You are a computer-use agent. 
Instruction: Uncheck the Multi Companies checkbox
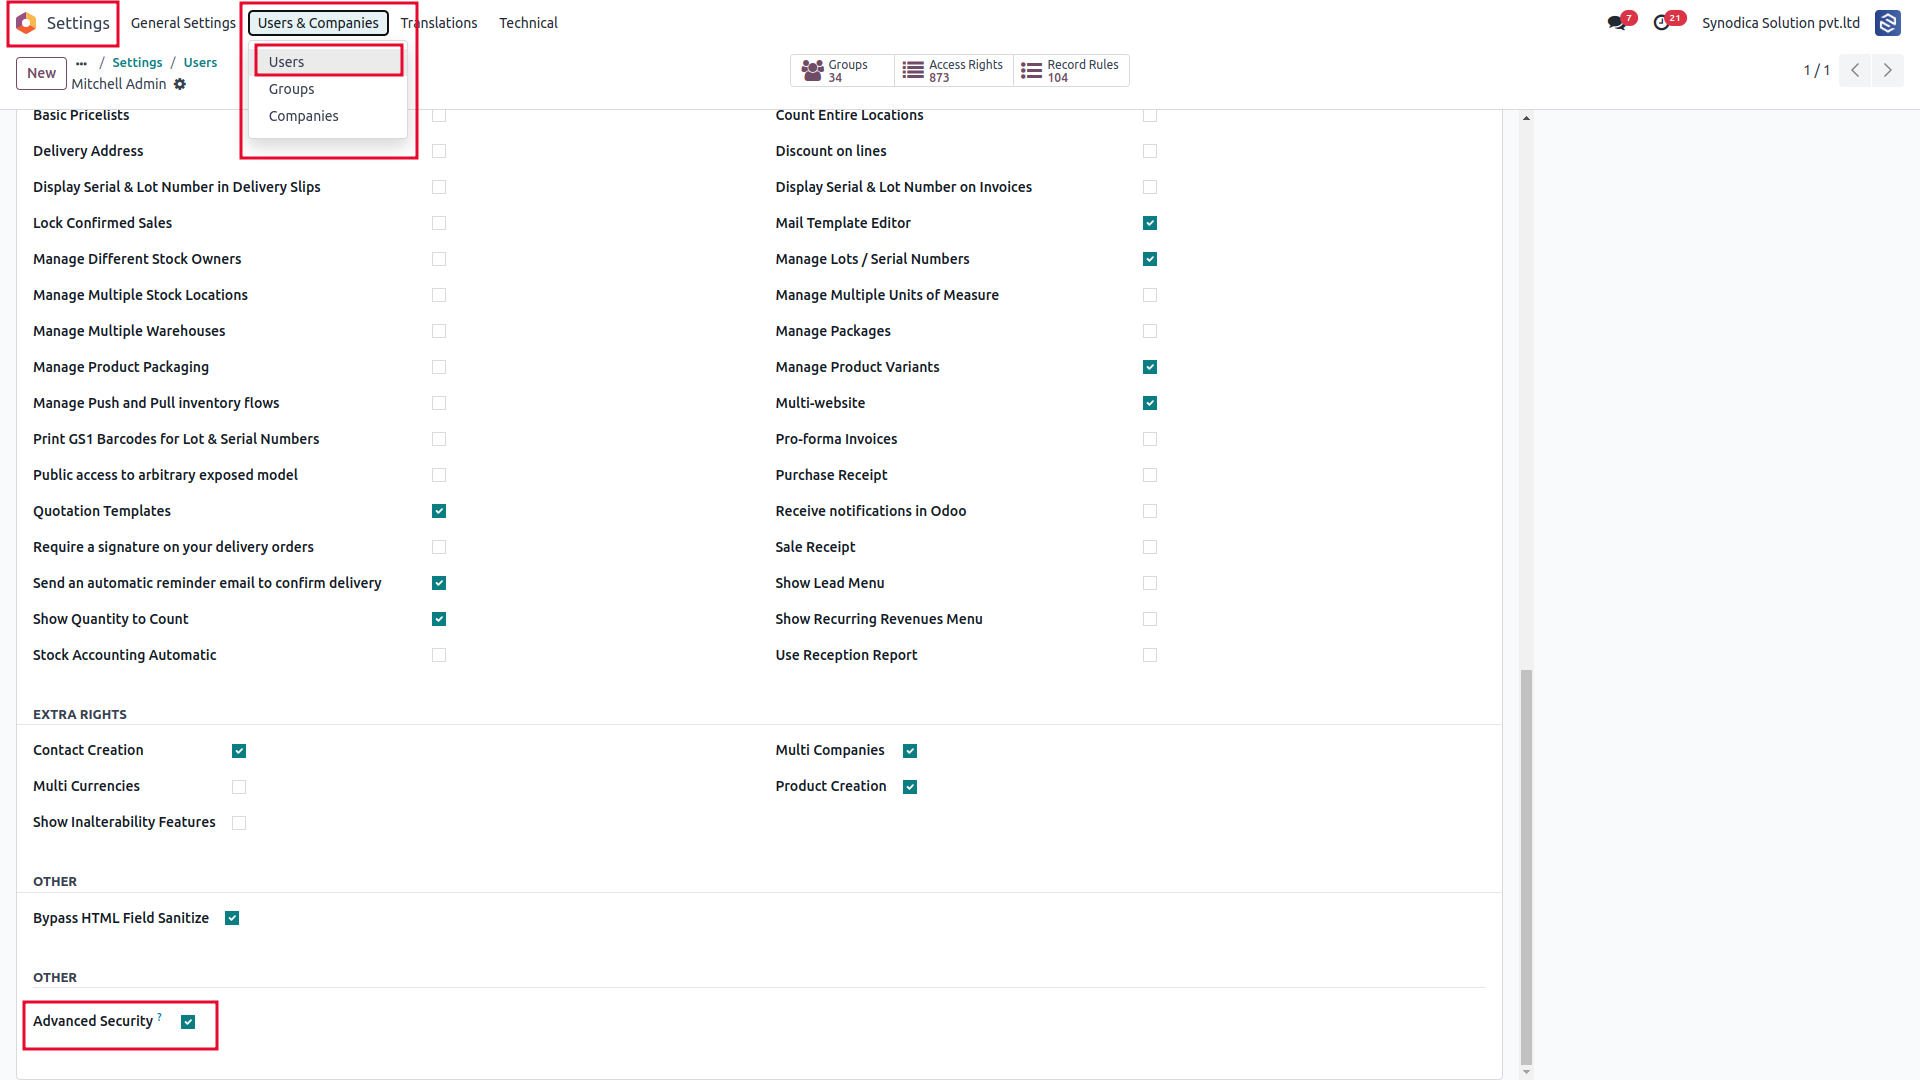click(x=910, y=751)
